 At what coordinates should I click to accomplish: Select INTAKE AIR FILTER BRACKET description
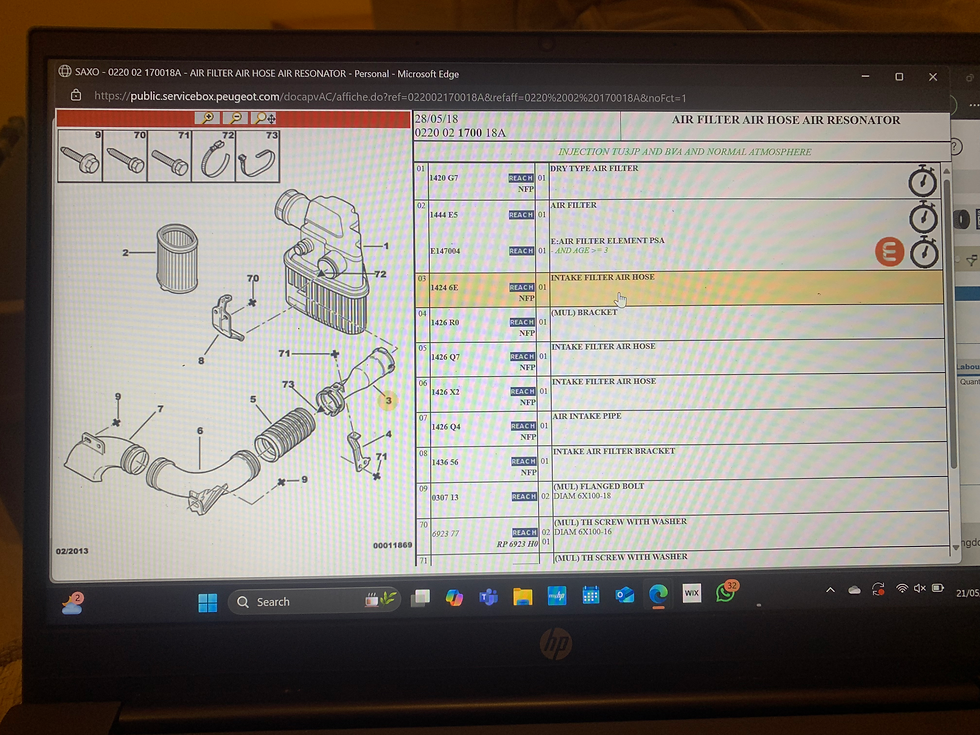click(614, 451)
